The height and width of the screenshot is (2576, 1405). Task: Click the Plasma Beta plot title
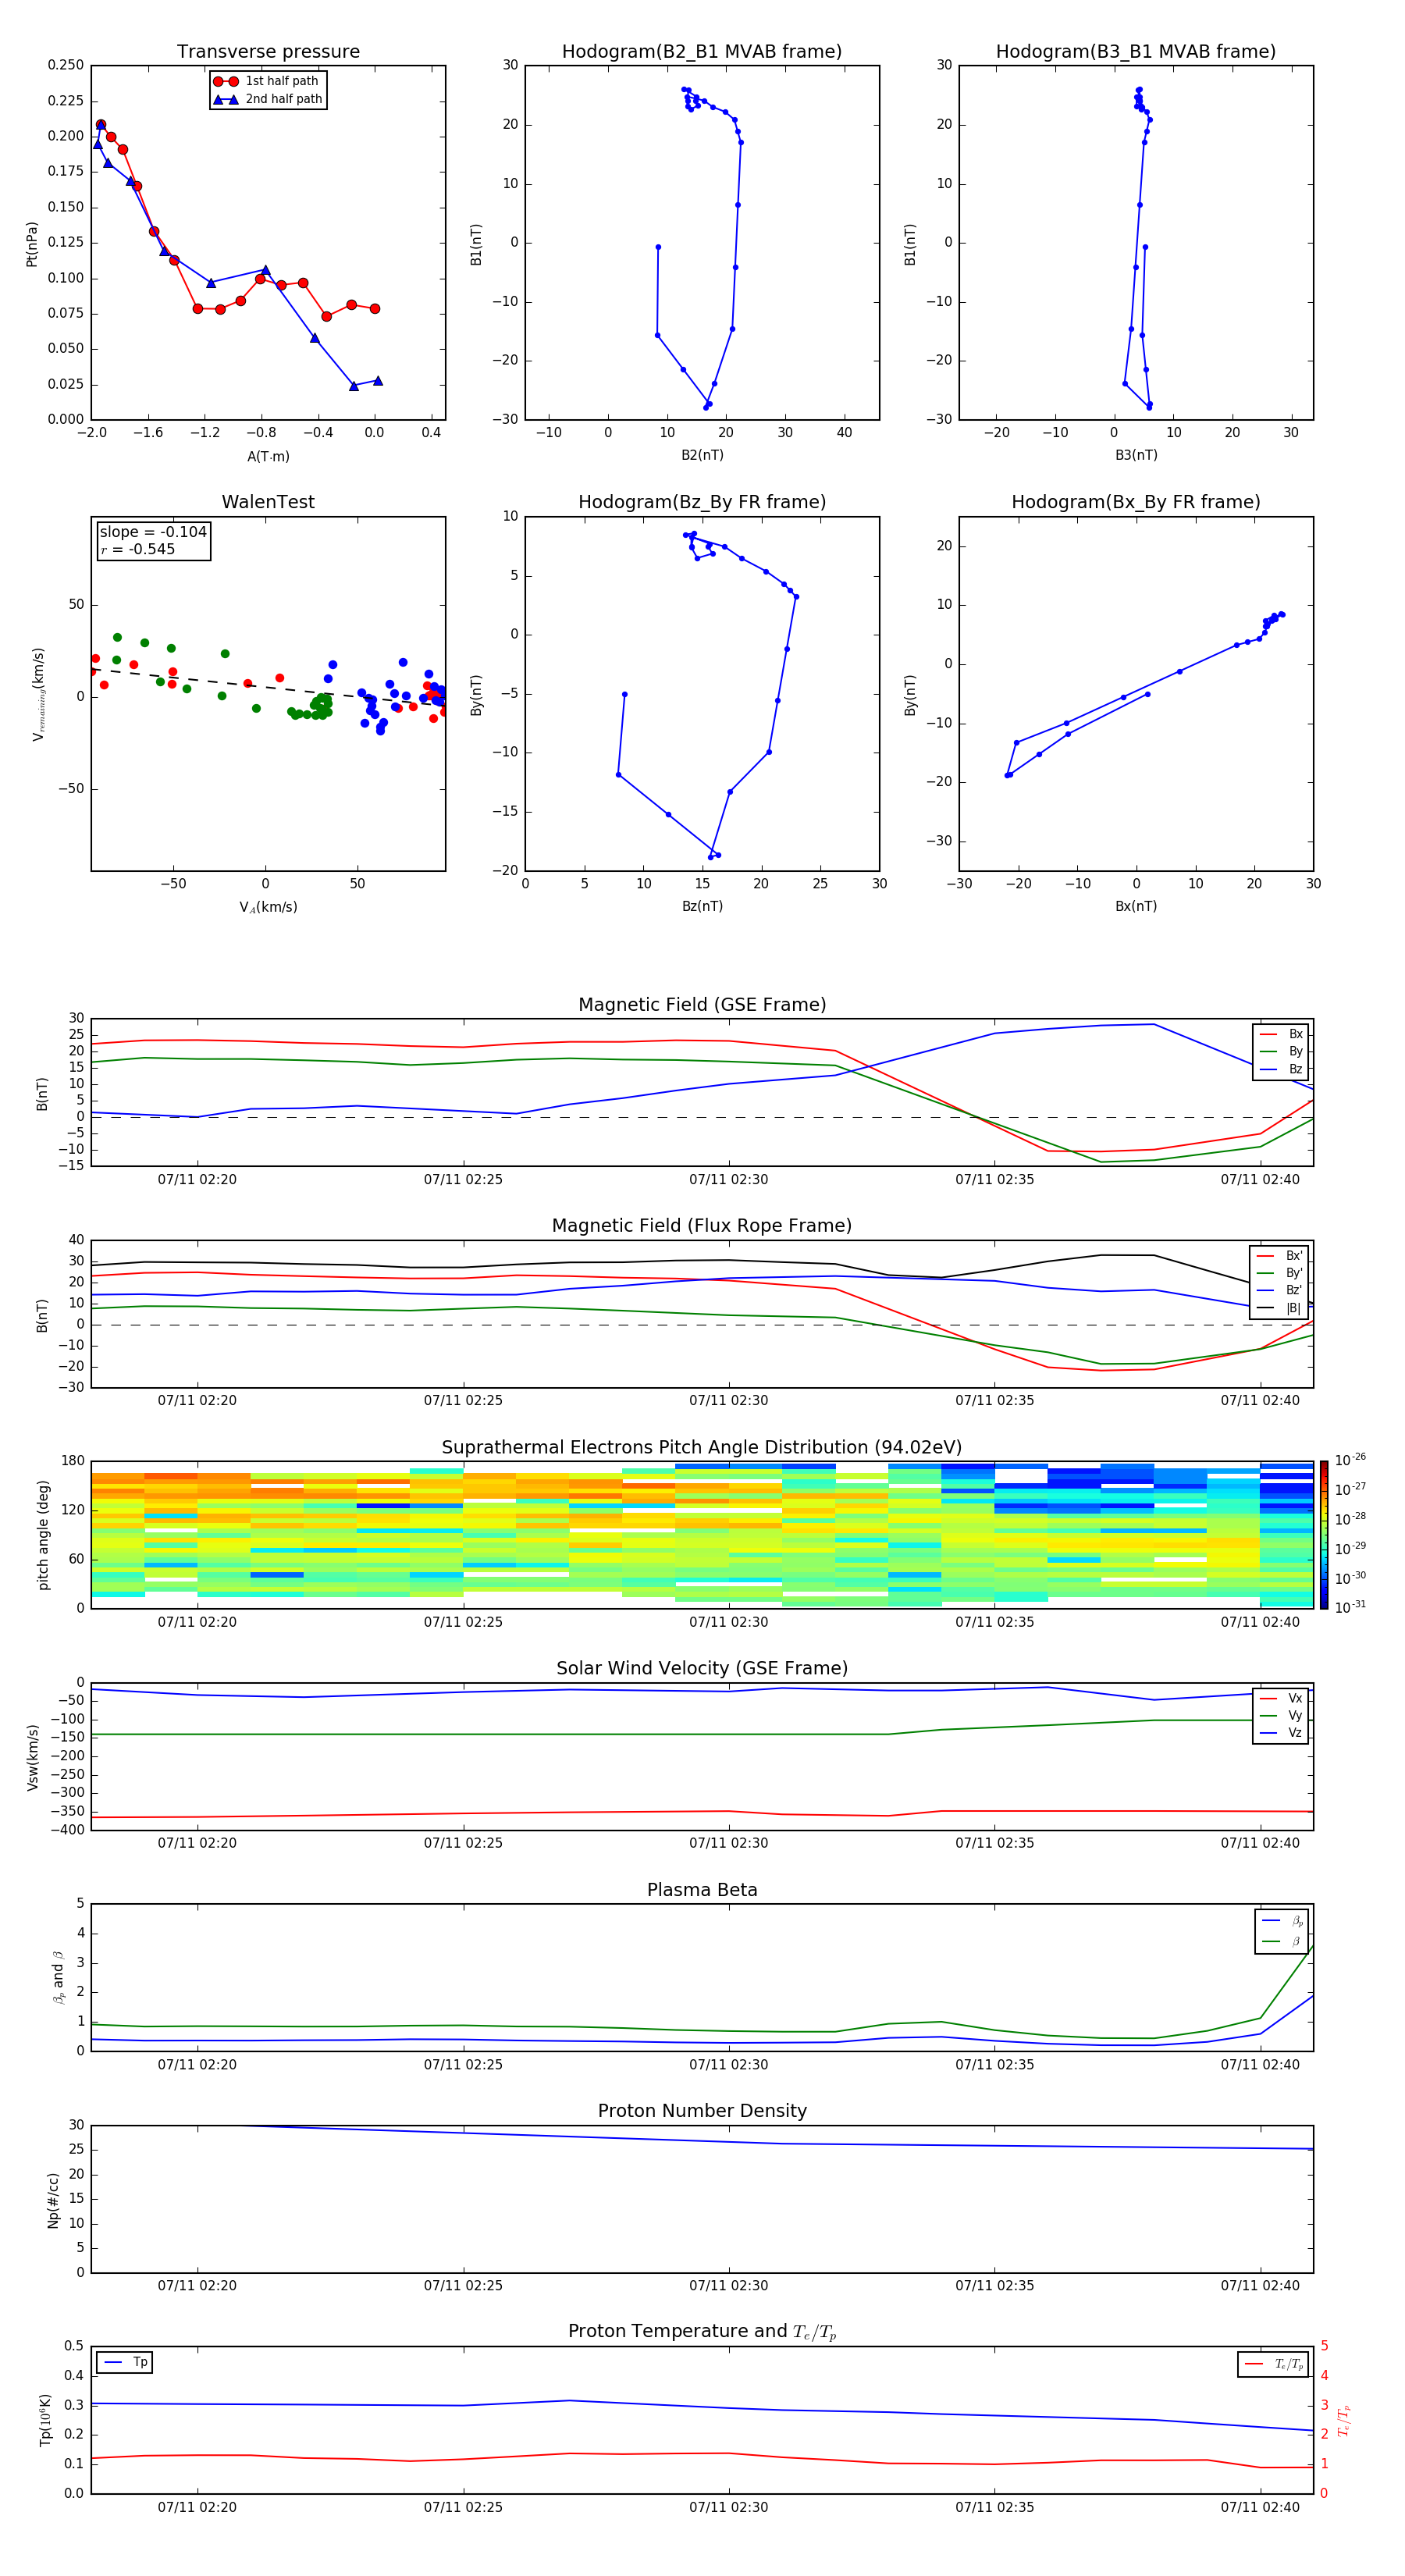click(701, 1890)
